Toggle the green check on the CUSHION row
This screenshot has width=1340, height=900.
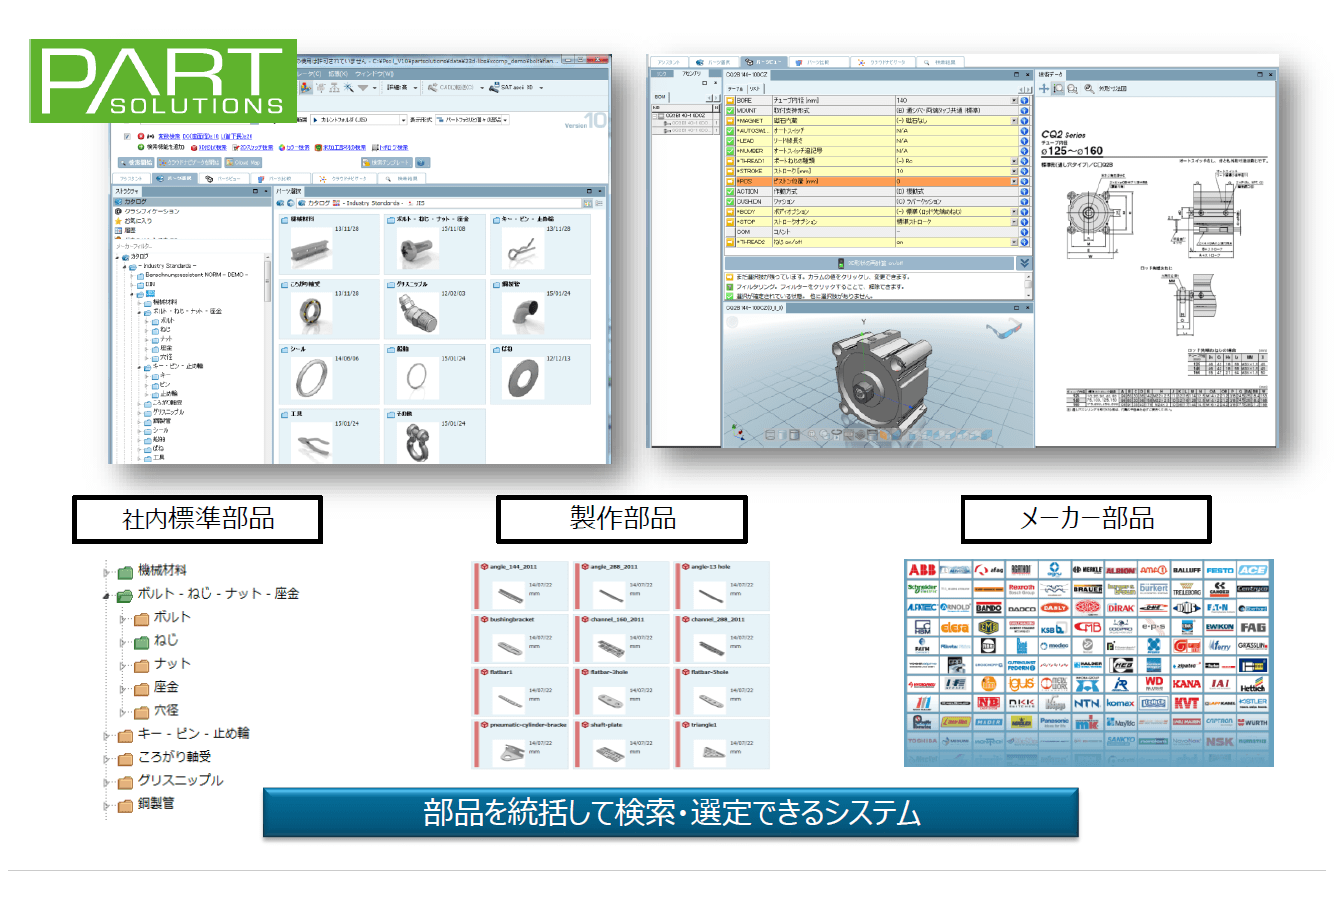coord(730,201)
